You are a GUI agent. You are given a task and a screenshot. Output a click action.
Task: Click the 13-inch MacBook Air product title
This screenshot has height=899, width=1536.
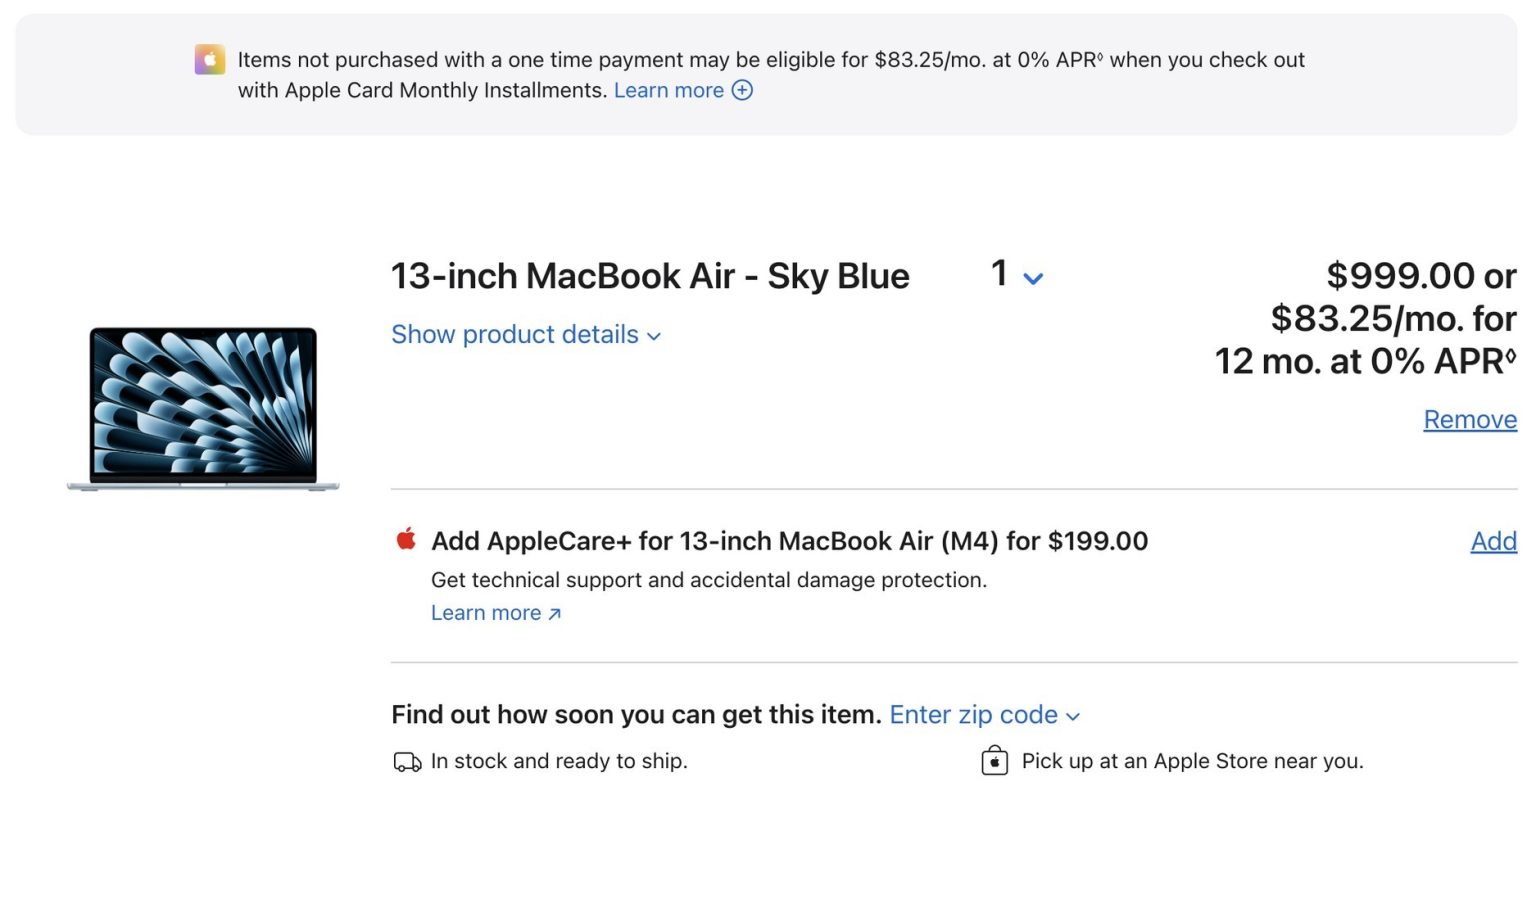click(x=650, y=275)
